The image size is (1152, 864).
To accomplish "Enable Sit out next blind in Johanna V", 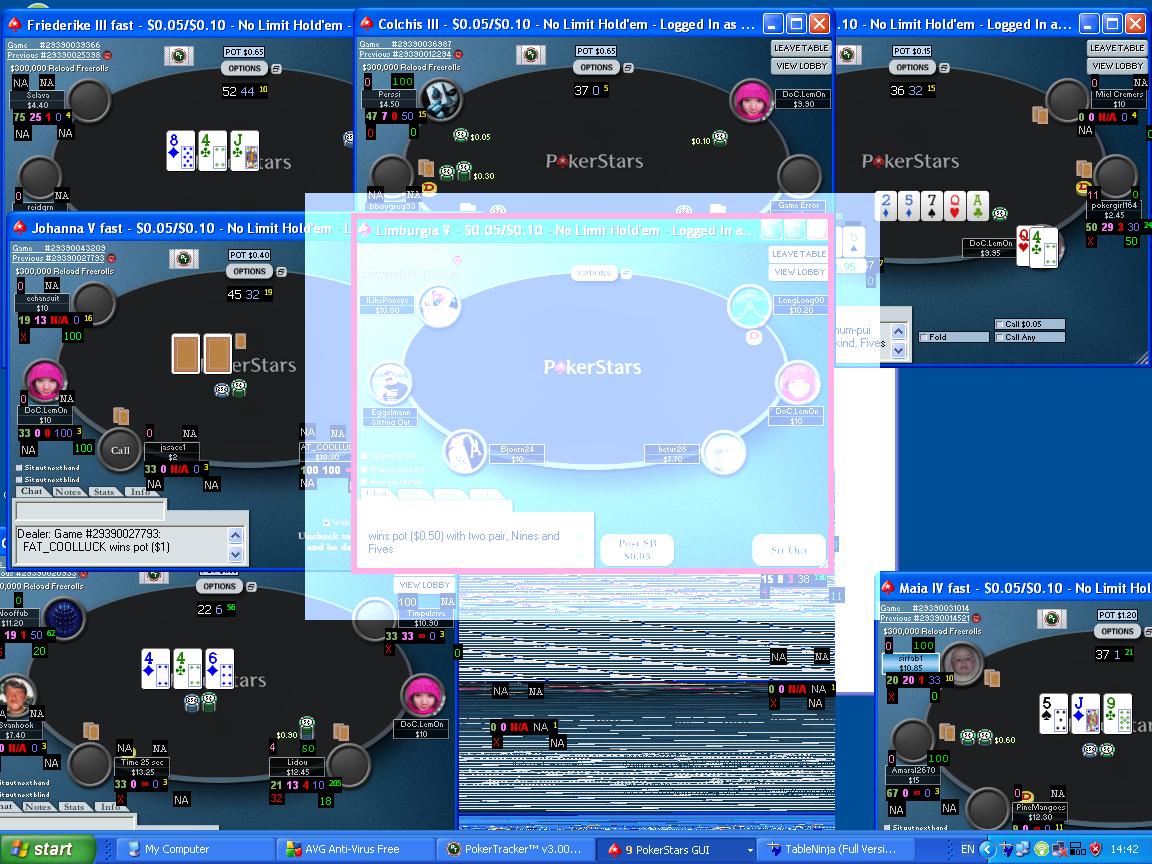I will [x=20, y=480].
